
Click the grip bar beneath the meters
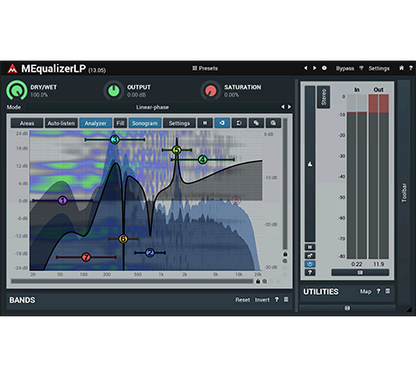pos(360,272)
